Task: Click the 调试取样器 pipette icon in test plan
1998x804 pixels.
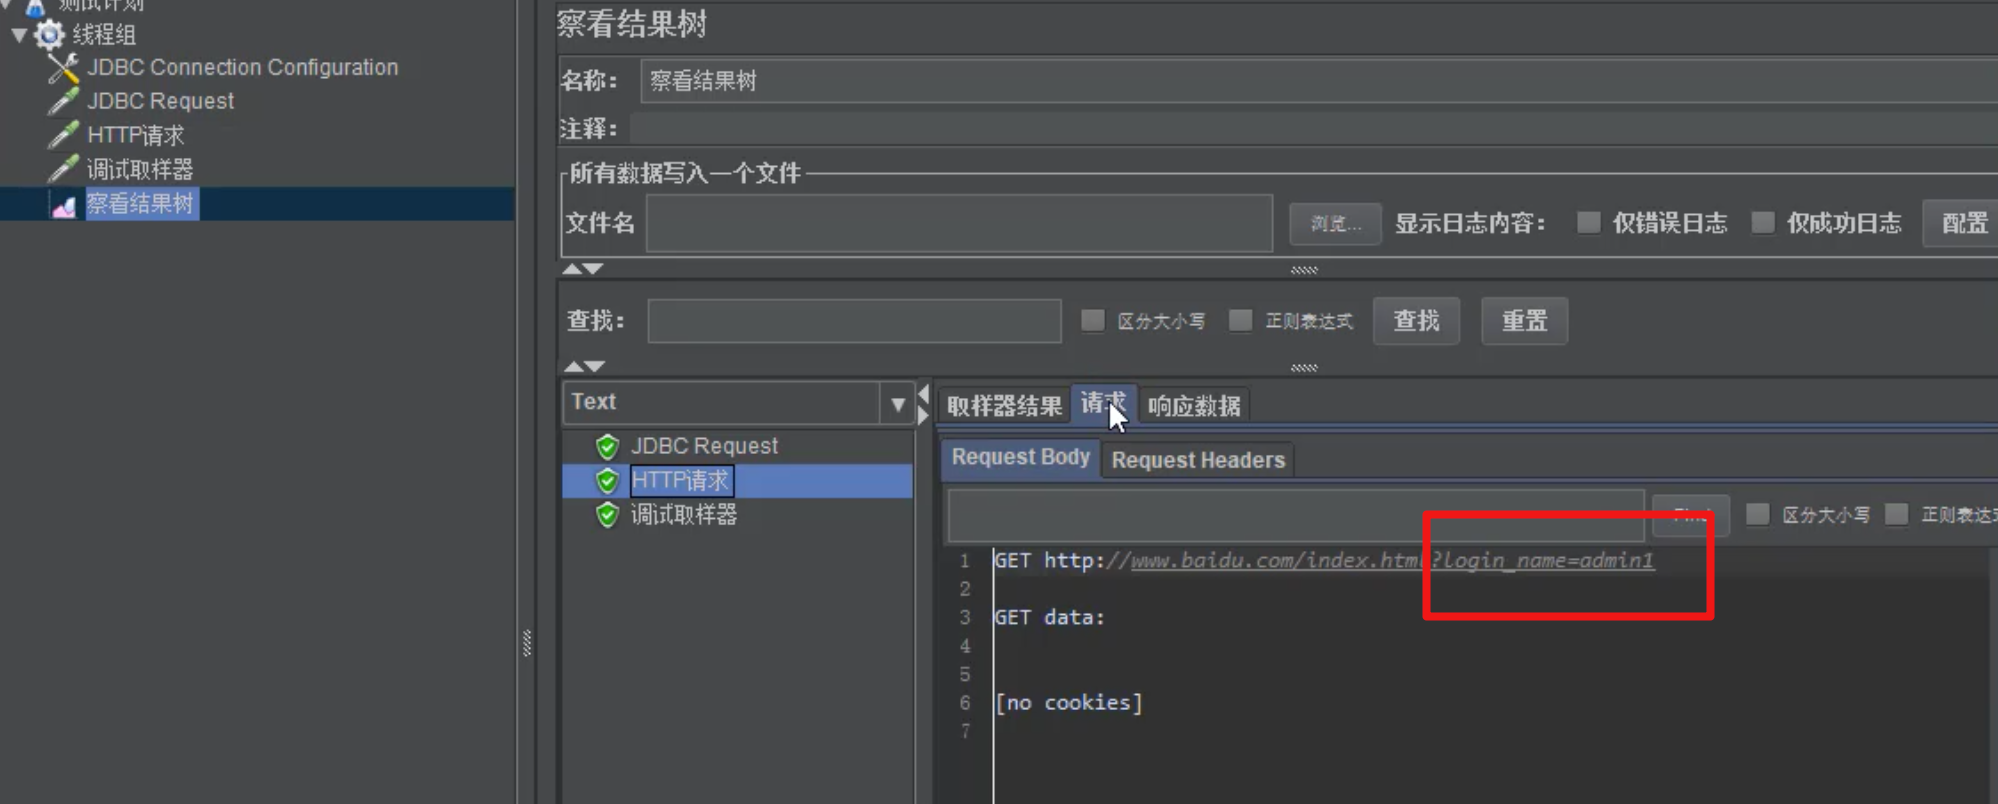Action: [63, 169]
